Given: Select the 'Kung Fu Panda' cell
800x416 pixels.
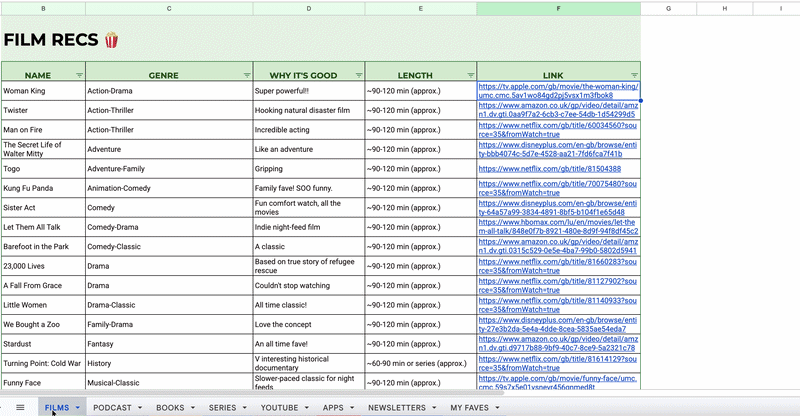Looking at the screenshot, I should (43, 188).
